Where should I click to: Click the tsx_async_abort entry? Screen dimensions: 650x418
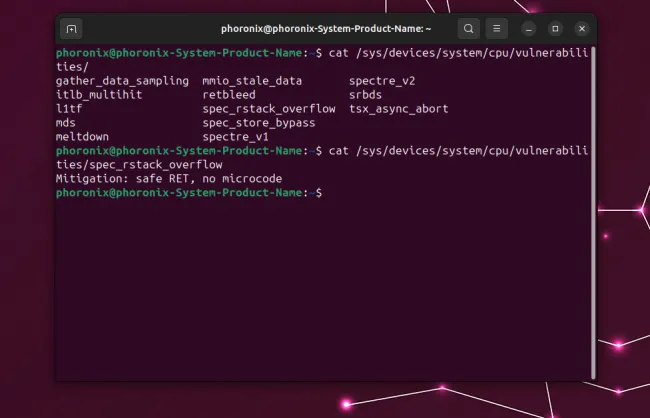click(398, 108)
